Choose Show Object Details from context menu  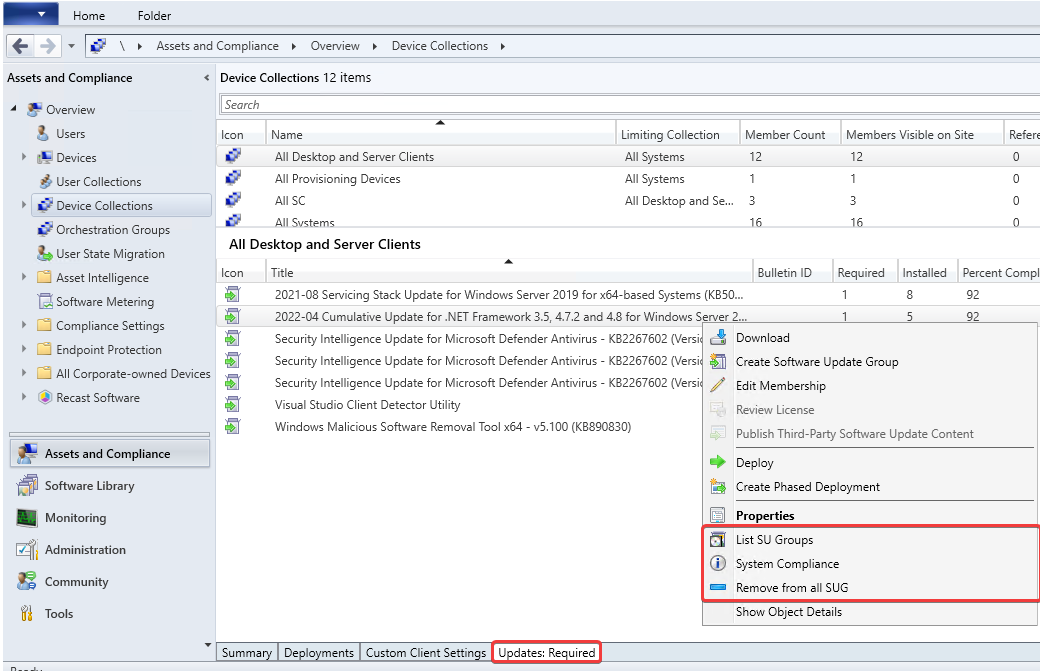click(x=870, y=611)
